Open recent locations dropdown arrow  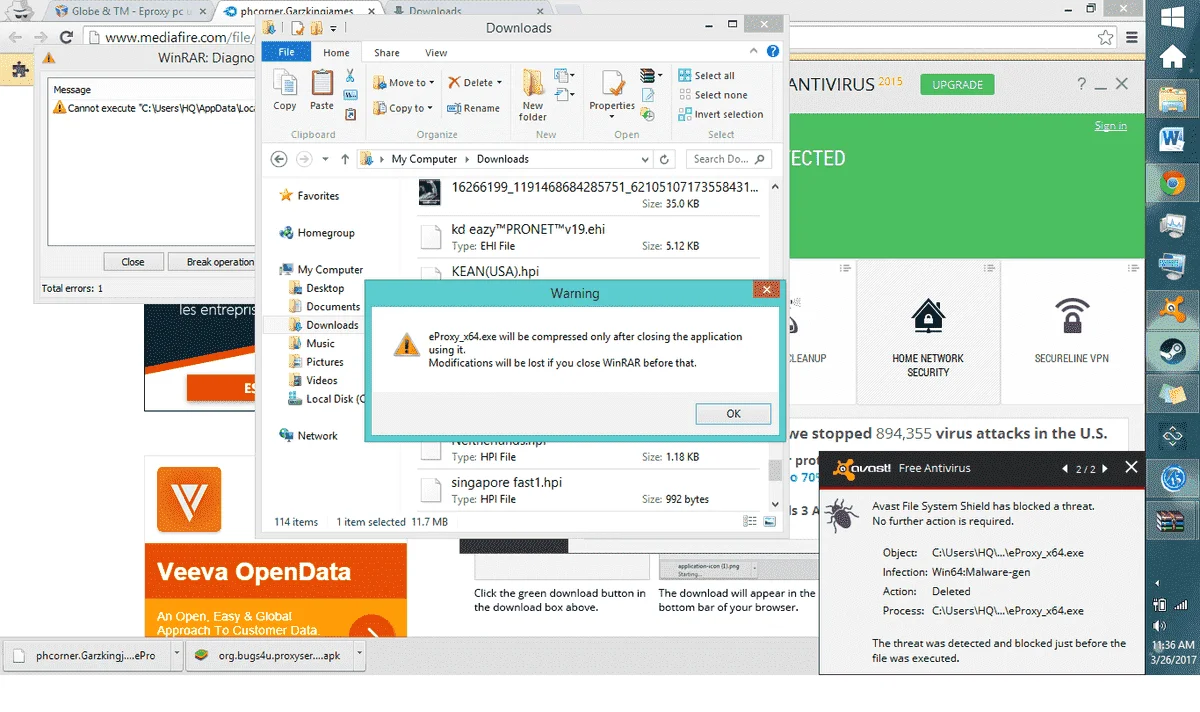[x=324, y=159]
